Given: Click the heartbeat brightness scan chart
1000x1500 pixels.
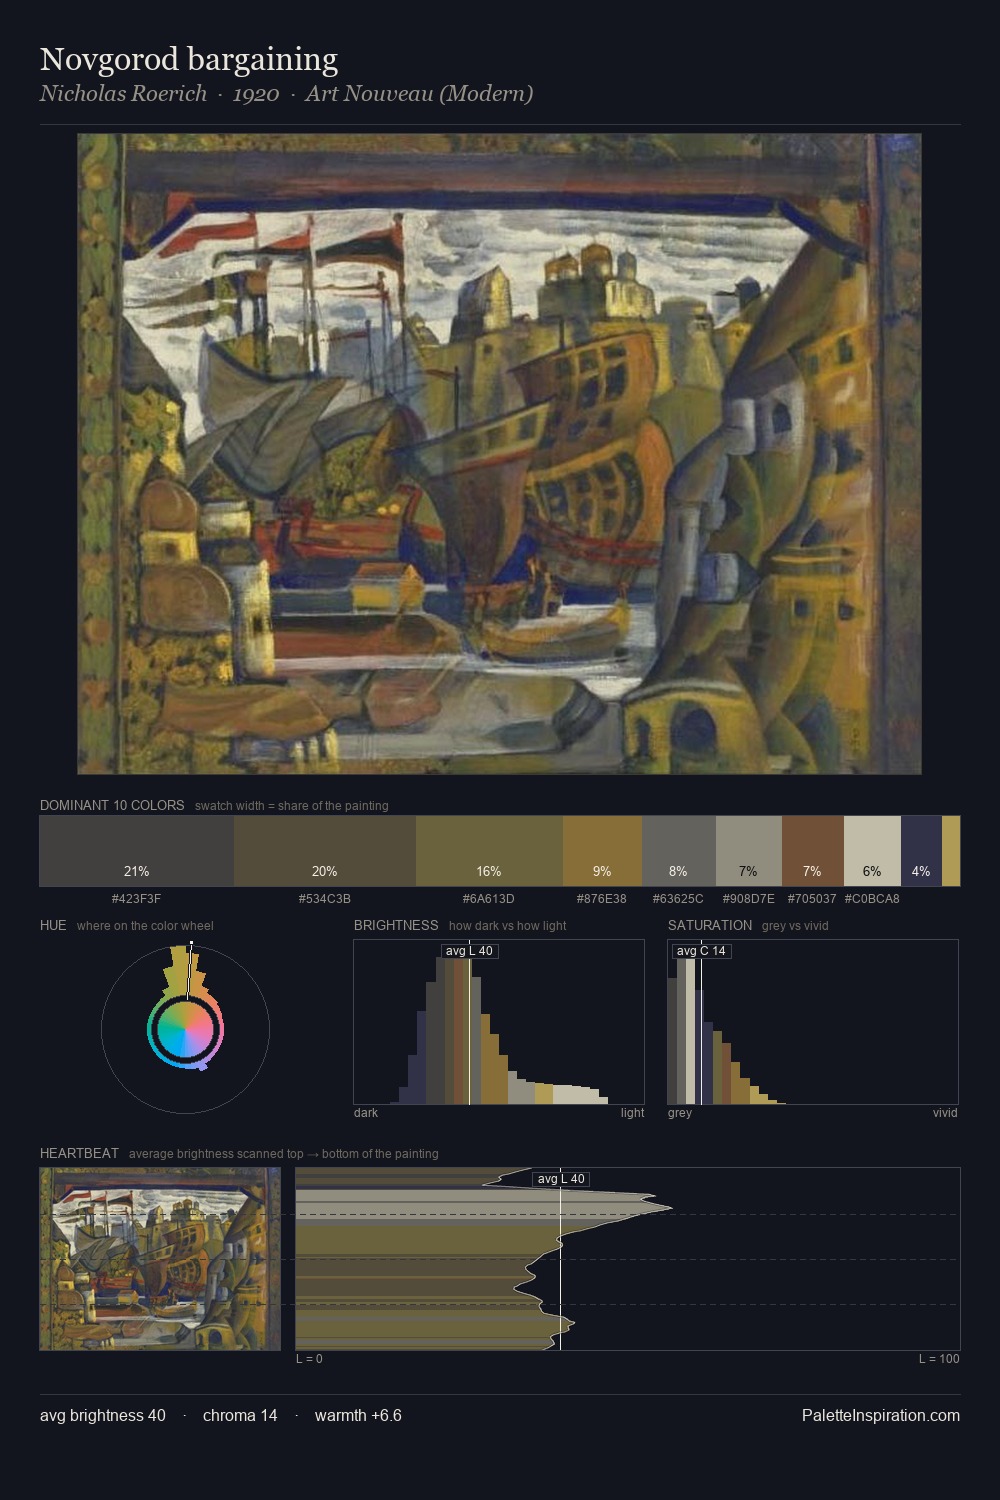Looking at the screenshot, I should pyautogui.click(x=628, y=1259).
